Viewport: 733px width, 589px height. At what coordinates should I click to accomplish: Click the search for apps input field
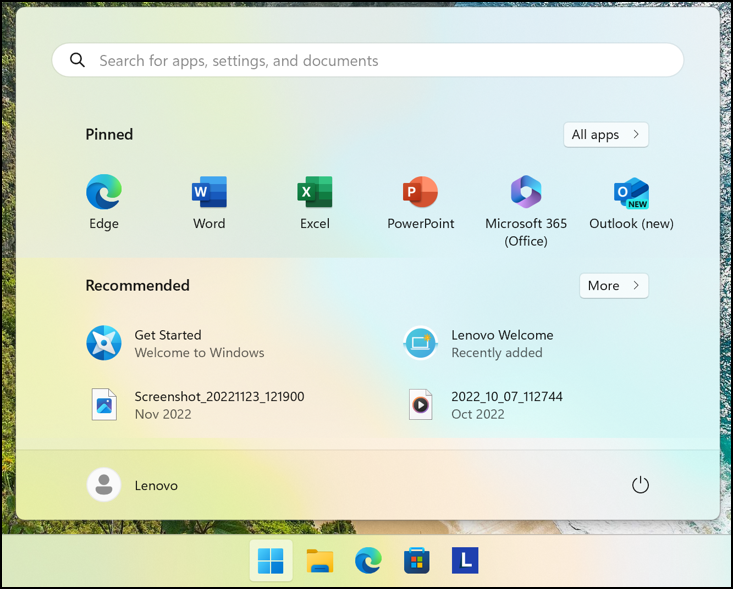coord(367,60)
